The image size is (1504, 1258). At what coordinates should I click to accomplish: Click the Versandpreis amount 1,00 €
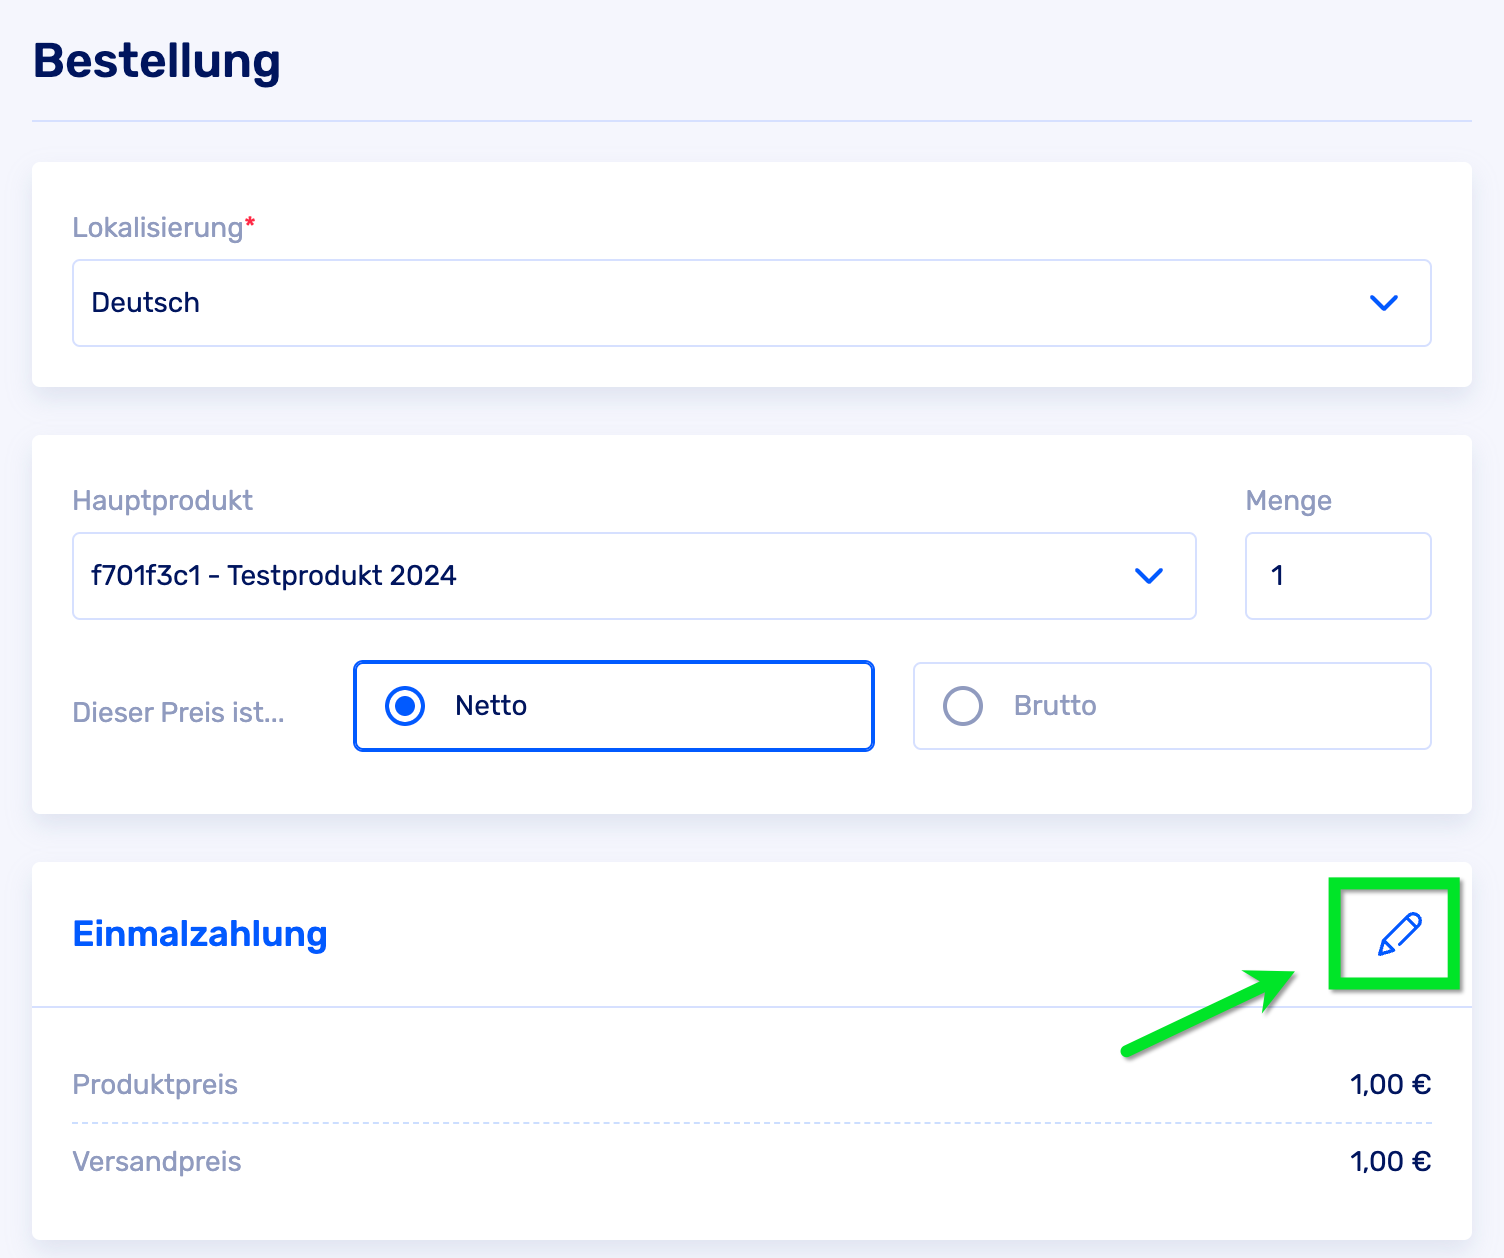pos(1390,1162)
